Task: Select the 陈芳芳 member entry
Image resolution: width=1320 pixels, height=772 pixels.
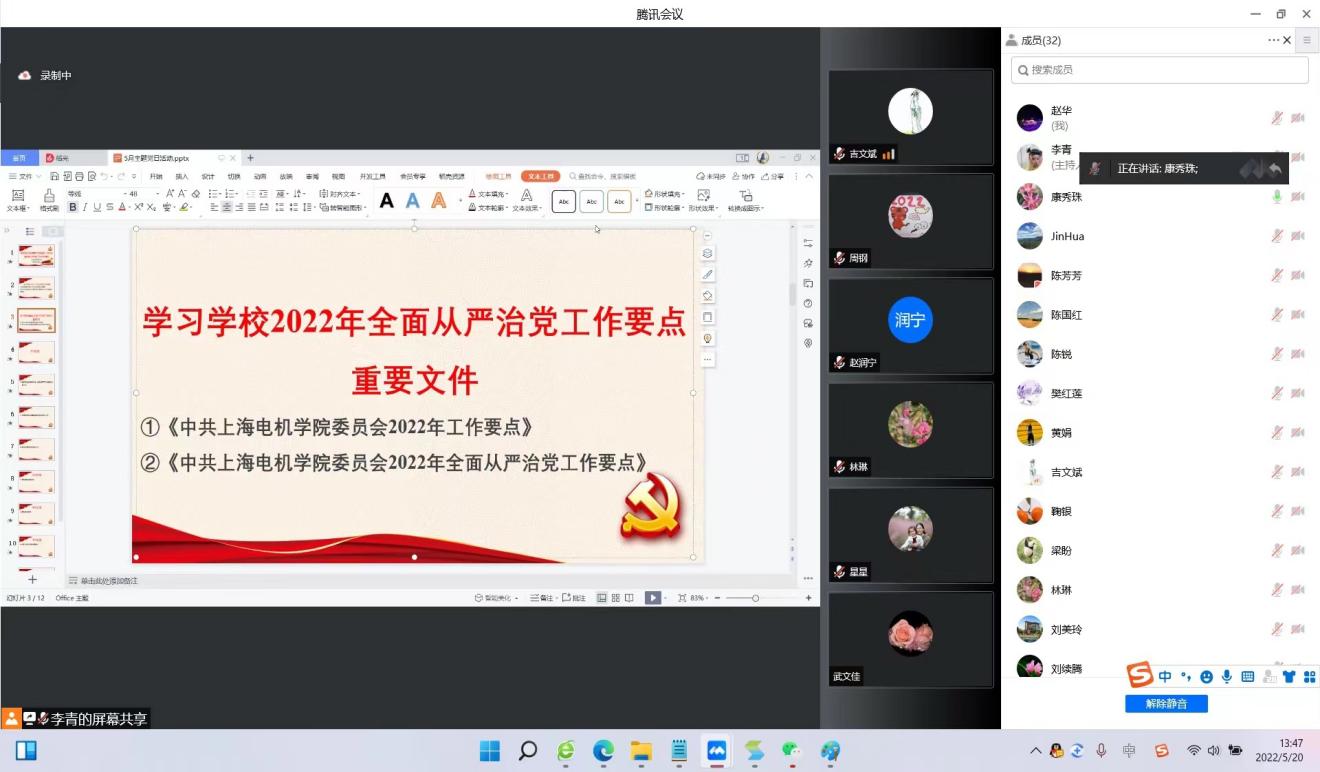Action: 1066,276
